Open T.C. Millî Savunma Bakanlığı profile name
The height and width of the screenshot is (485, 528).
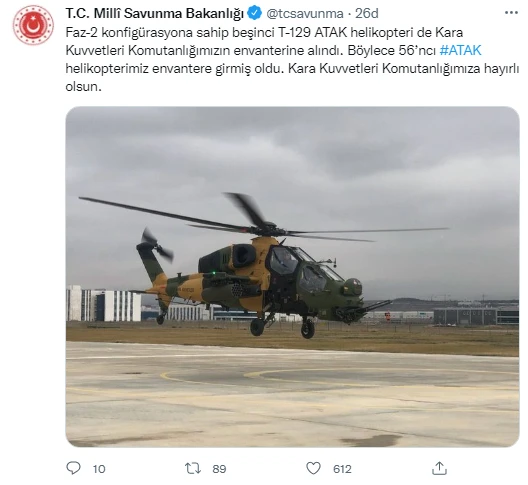point(155,13)
